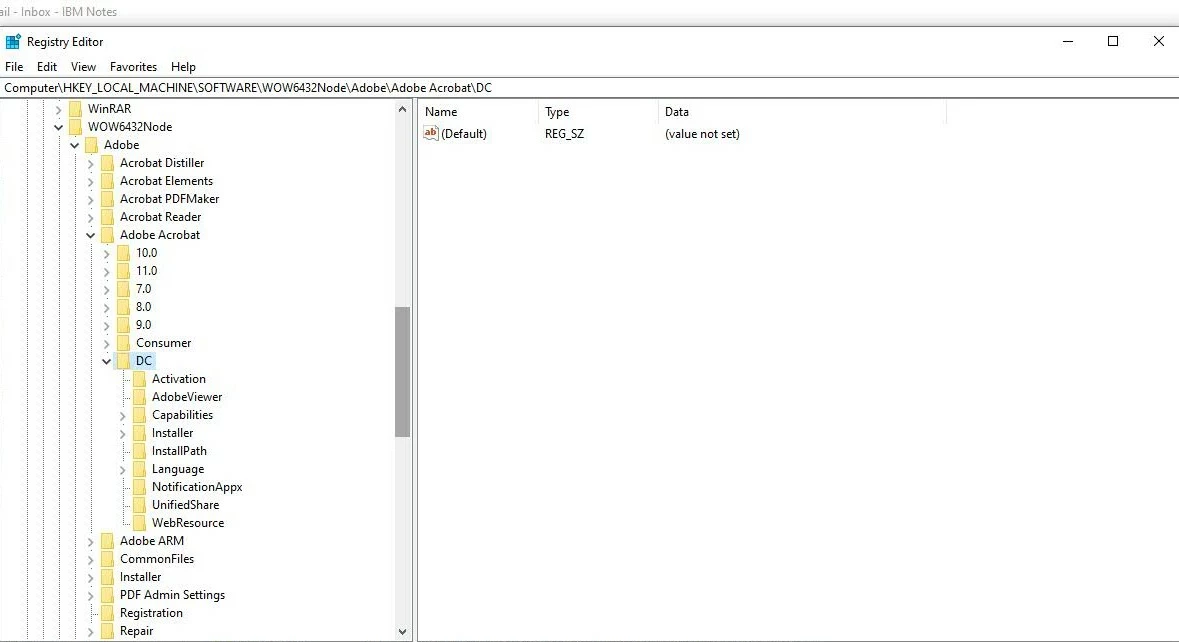Click the NotificationAppx folder icon
Image resolution: width=1179 pixels, height=642 pixels.
pos(139,488)
